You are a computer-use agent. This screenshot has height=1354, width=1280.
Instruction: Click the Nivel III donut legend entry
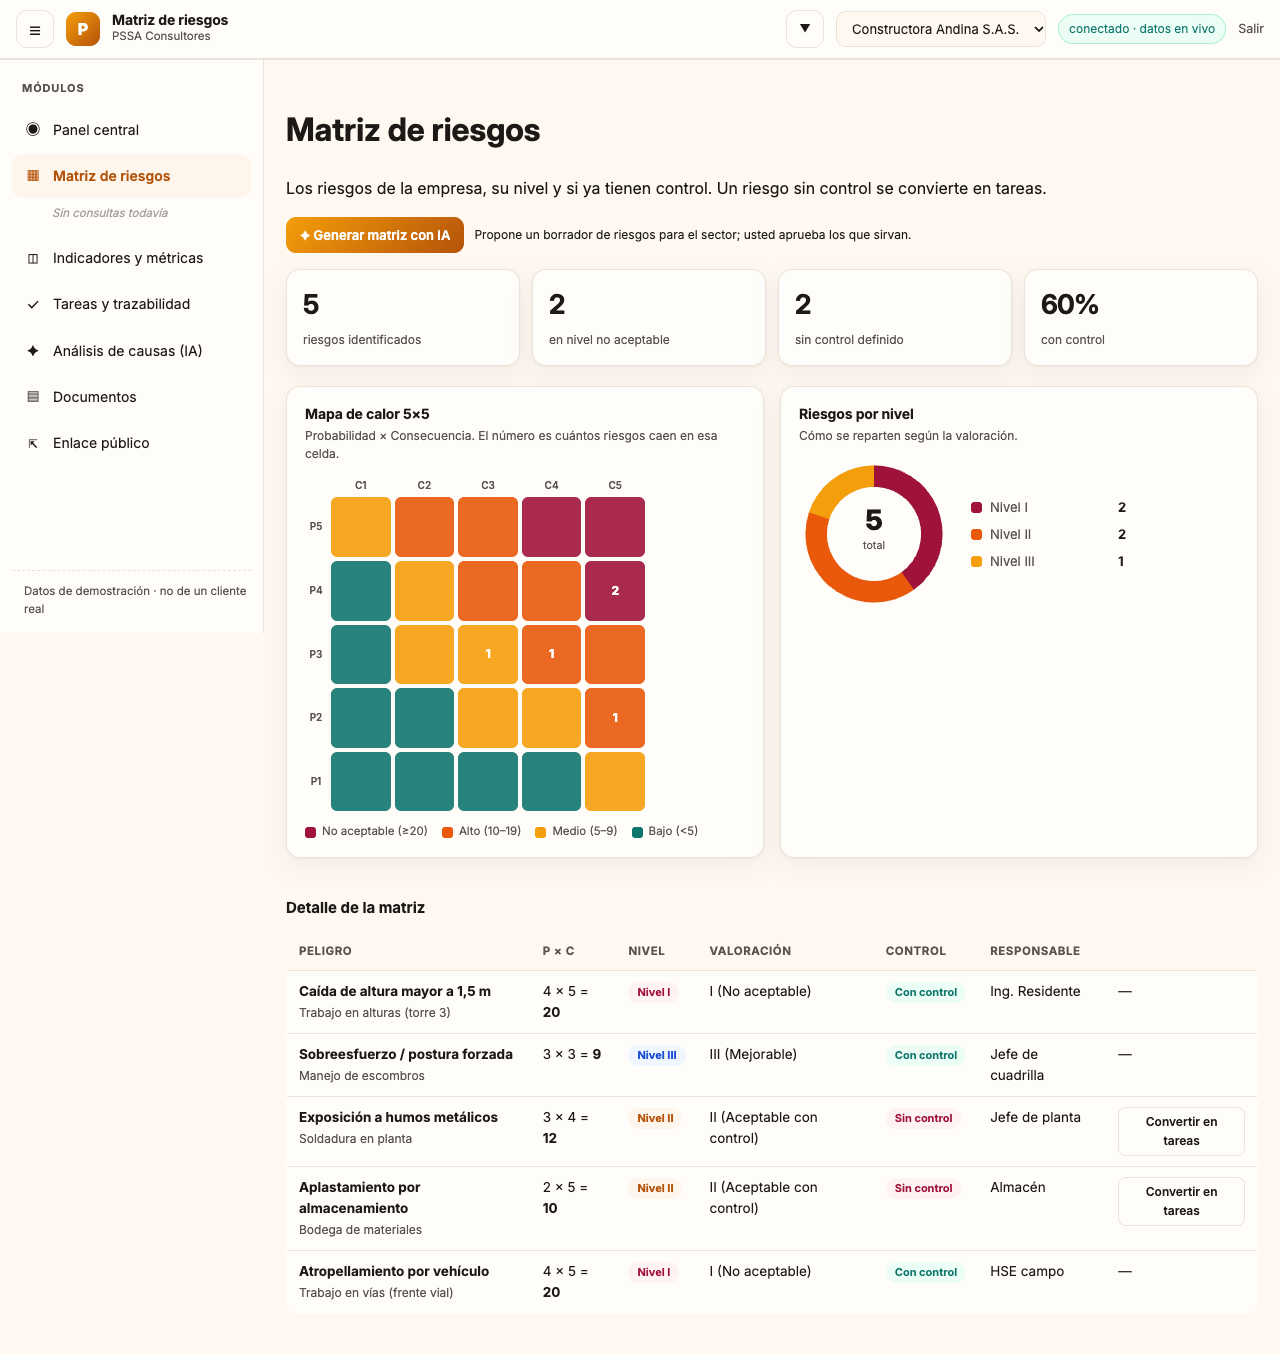[x=1049, y=561]
